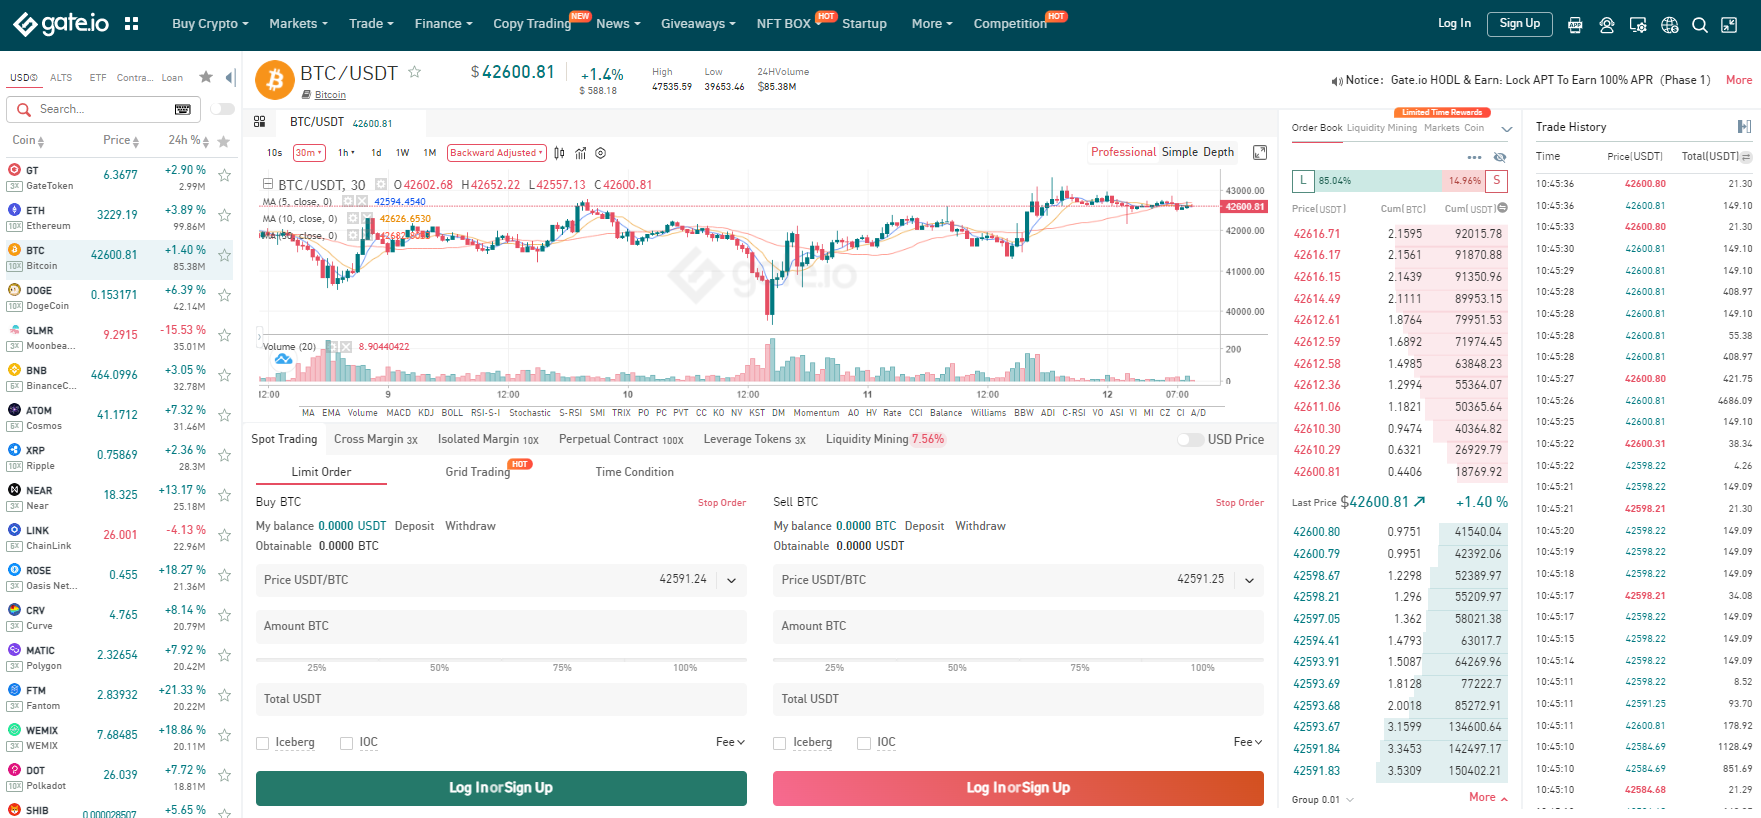Viewport: 1761px width, 818px height.
Task: Switch Cum(USDT) column icon in order book
Action: (x=1502, y=208)
